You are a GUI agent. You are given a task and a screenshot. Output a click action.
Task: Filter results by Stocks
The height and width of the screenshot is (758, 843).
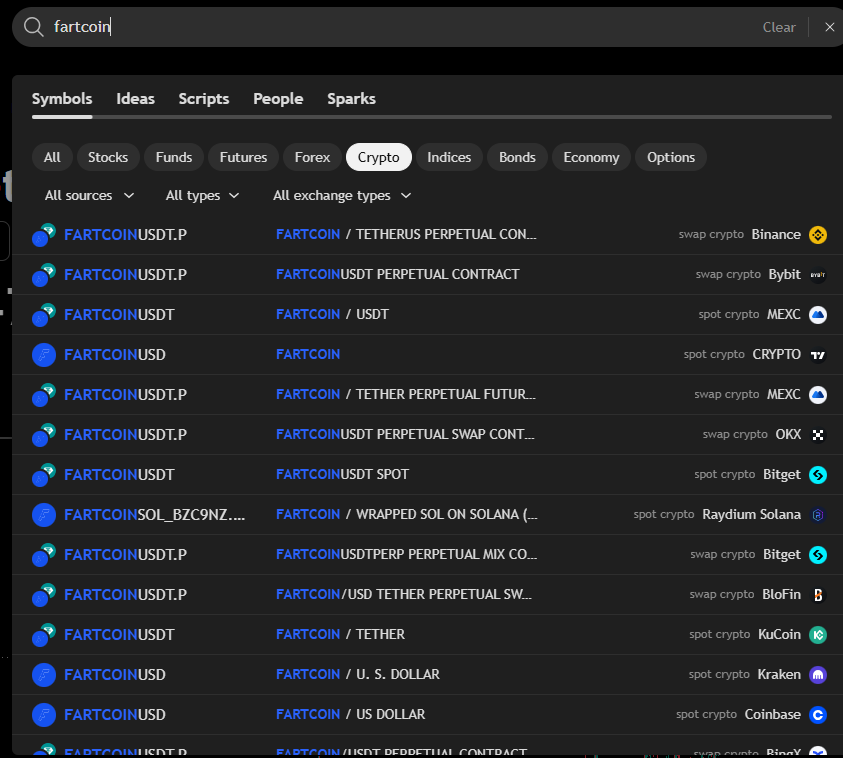(108, 157)
